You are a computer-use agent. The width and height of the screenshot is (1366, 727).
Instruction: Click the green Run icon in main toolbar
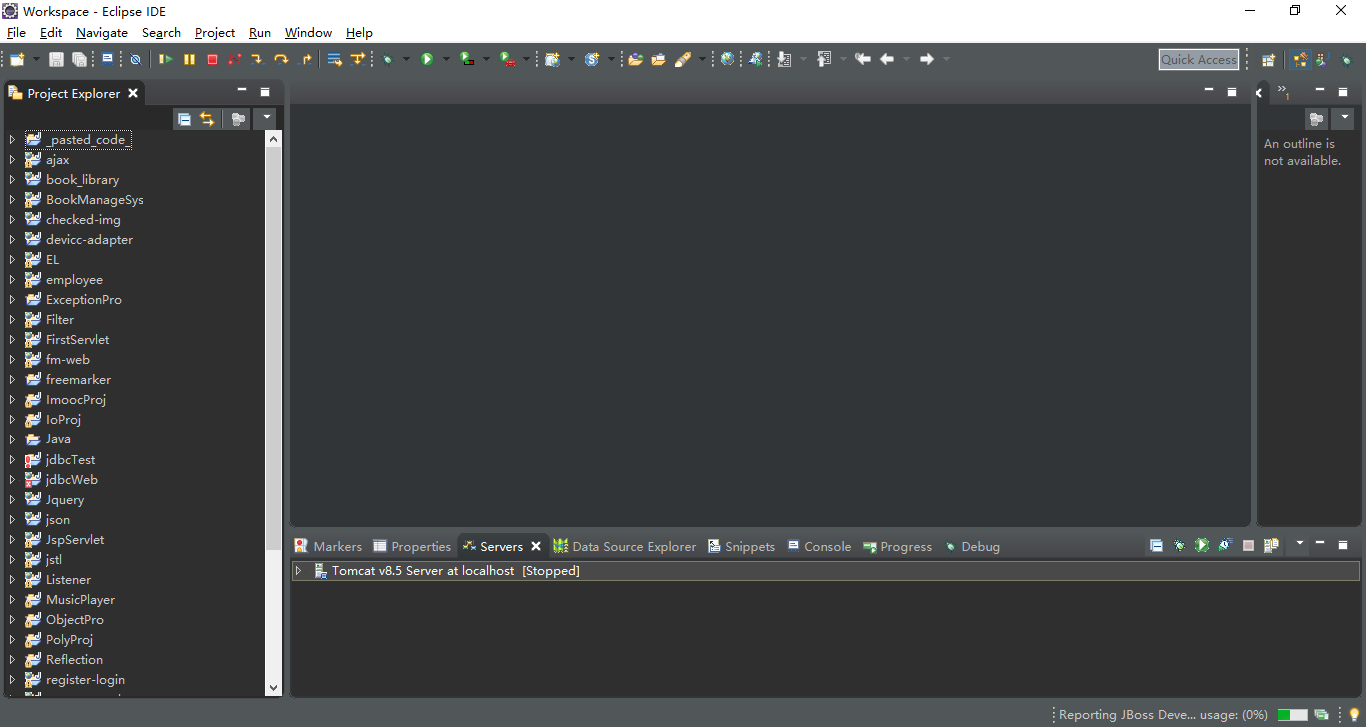[x=427, y=60]
